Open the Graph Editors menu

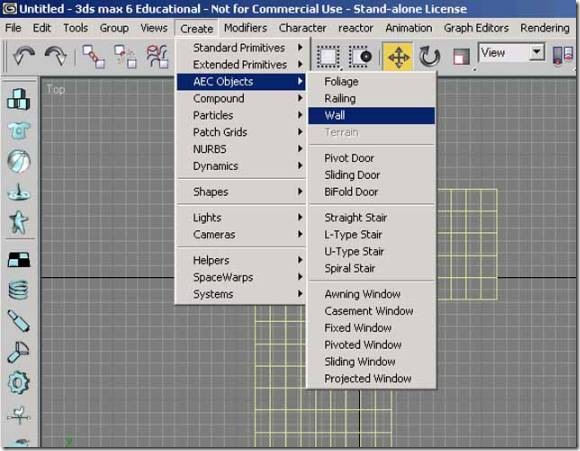click(x=476, y=28)
